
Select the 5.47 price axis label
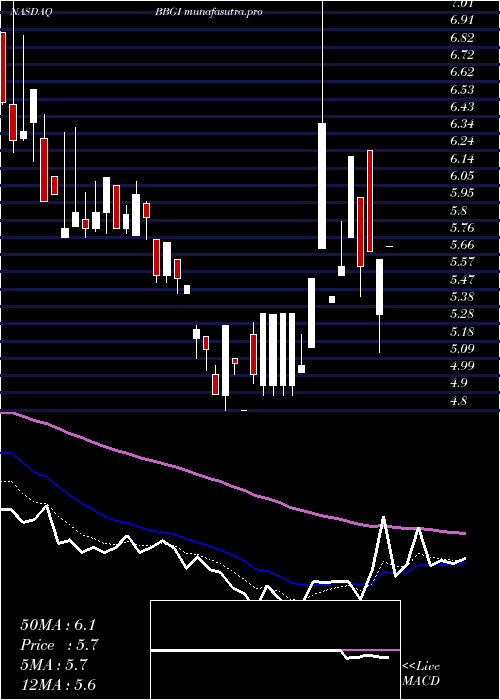(462, 279)
